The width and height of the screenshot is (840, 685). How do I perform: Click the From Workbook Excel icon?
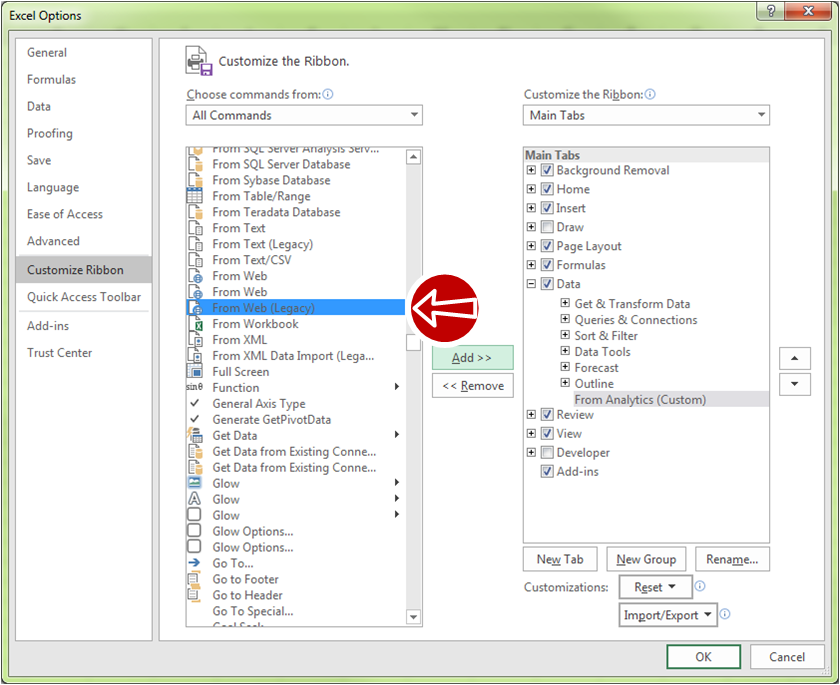pyautogui.click(x=195, y=324)
